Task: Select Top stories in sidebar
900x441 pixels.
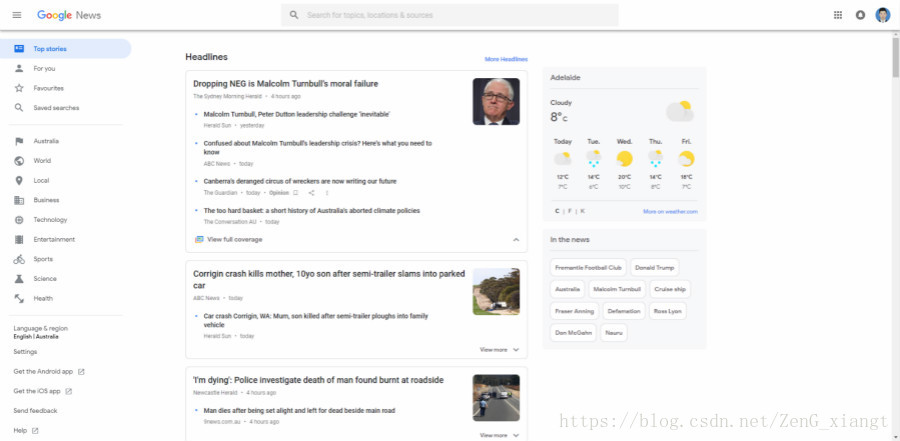Action: (x=65, y=49)
